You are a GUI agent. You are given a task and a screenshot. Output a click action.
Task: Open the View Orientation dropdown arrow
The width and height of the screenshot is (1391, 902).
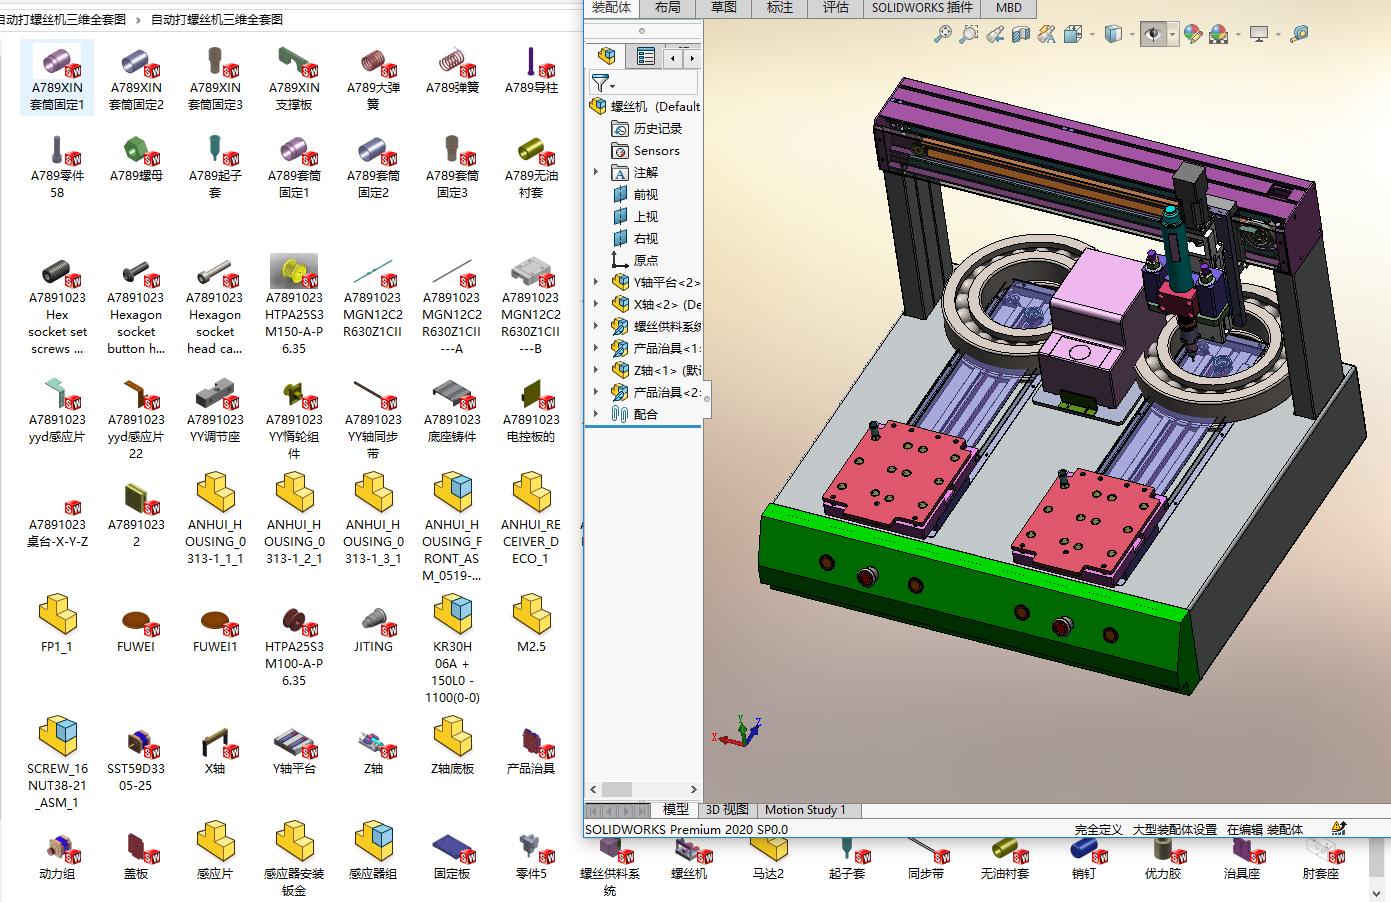click(x=1091, y=35)
